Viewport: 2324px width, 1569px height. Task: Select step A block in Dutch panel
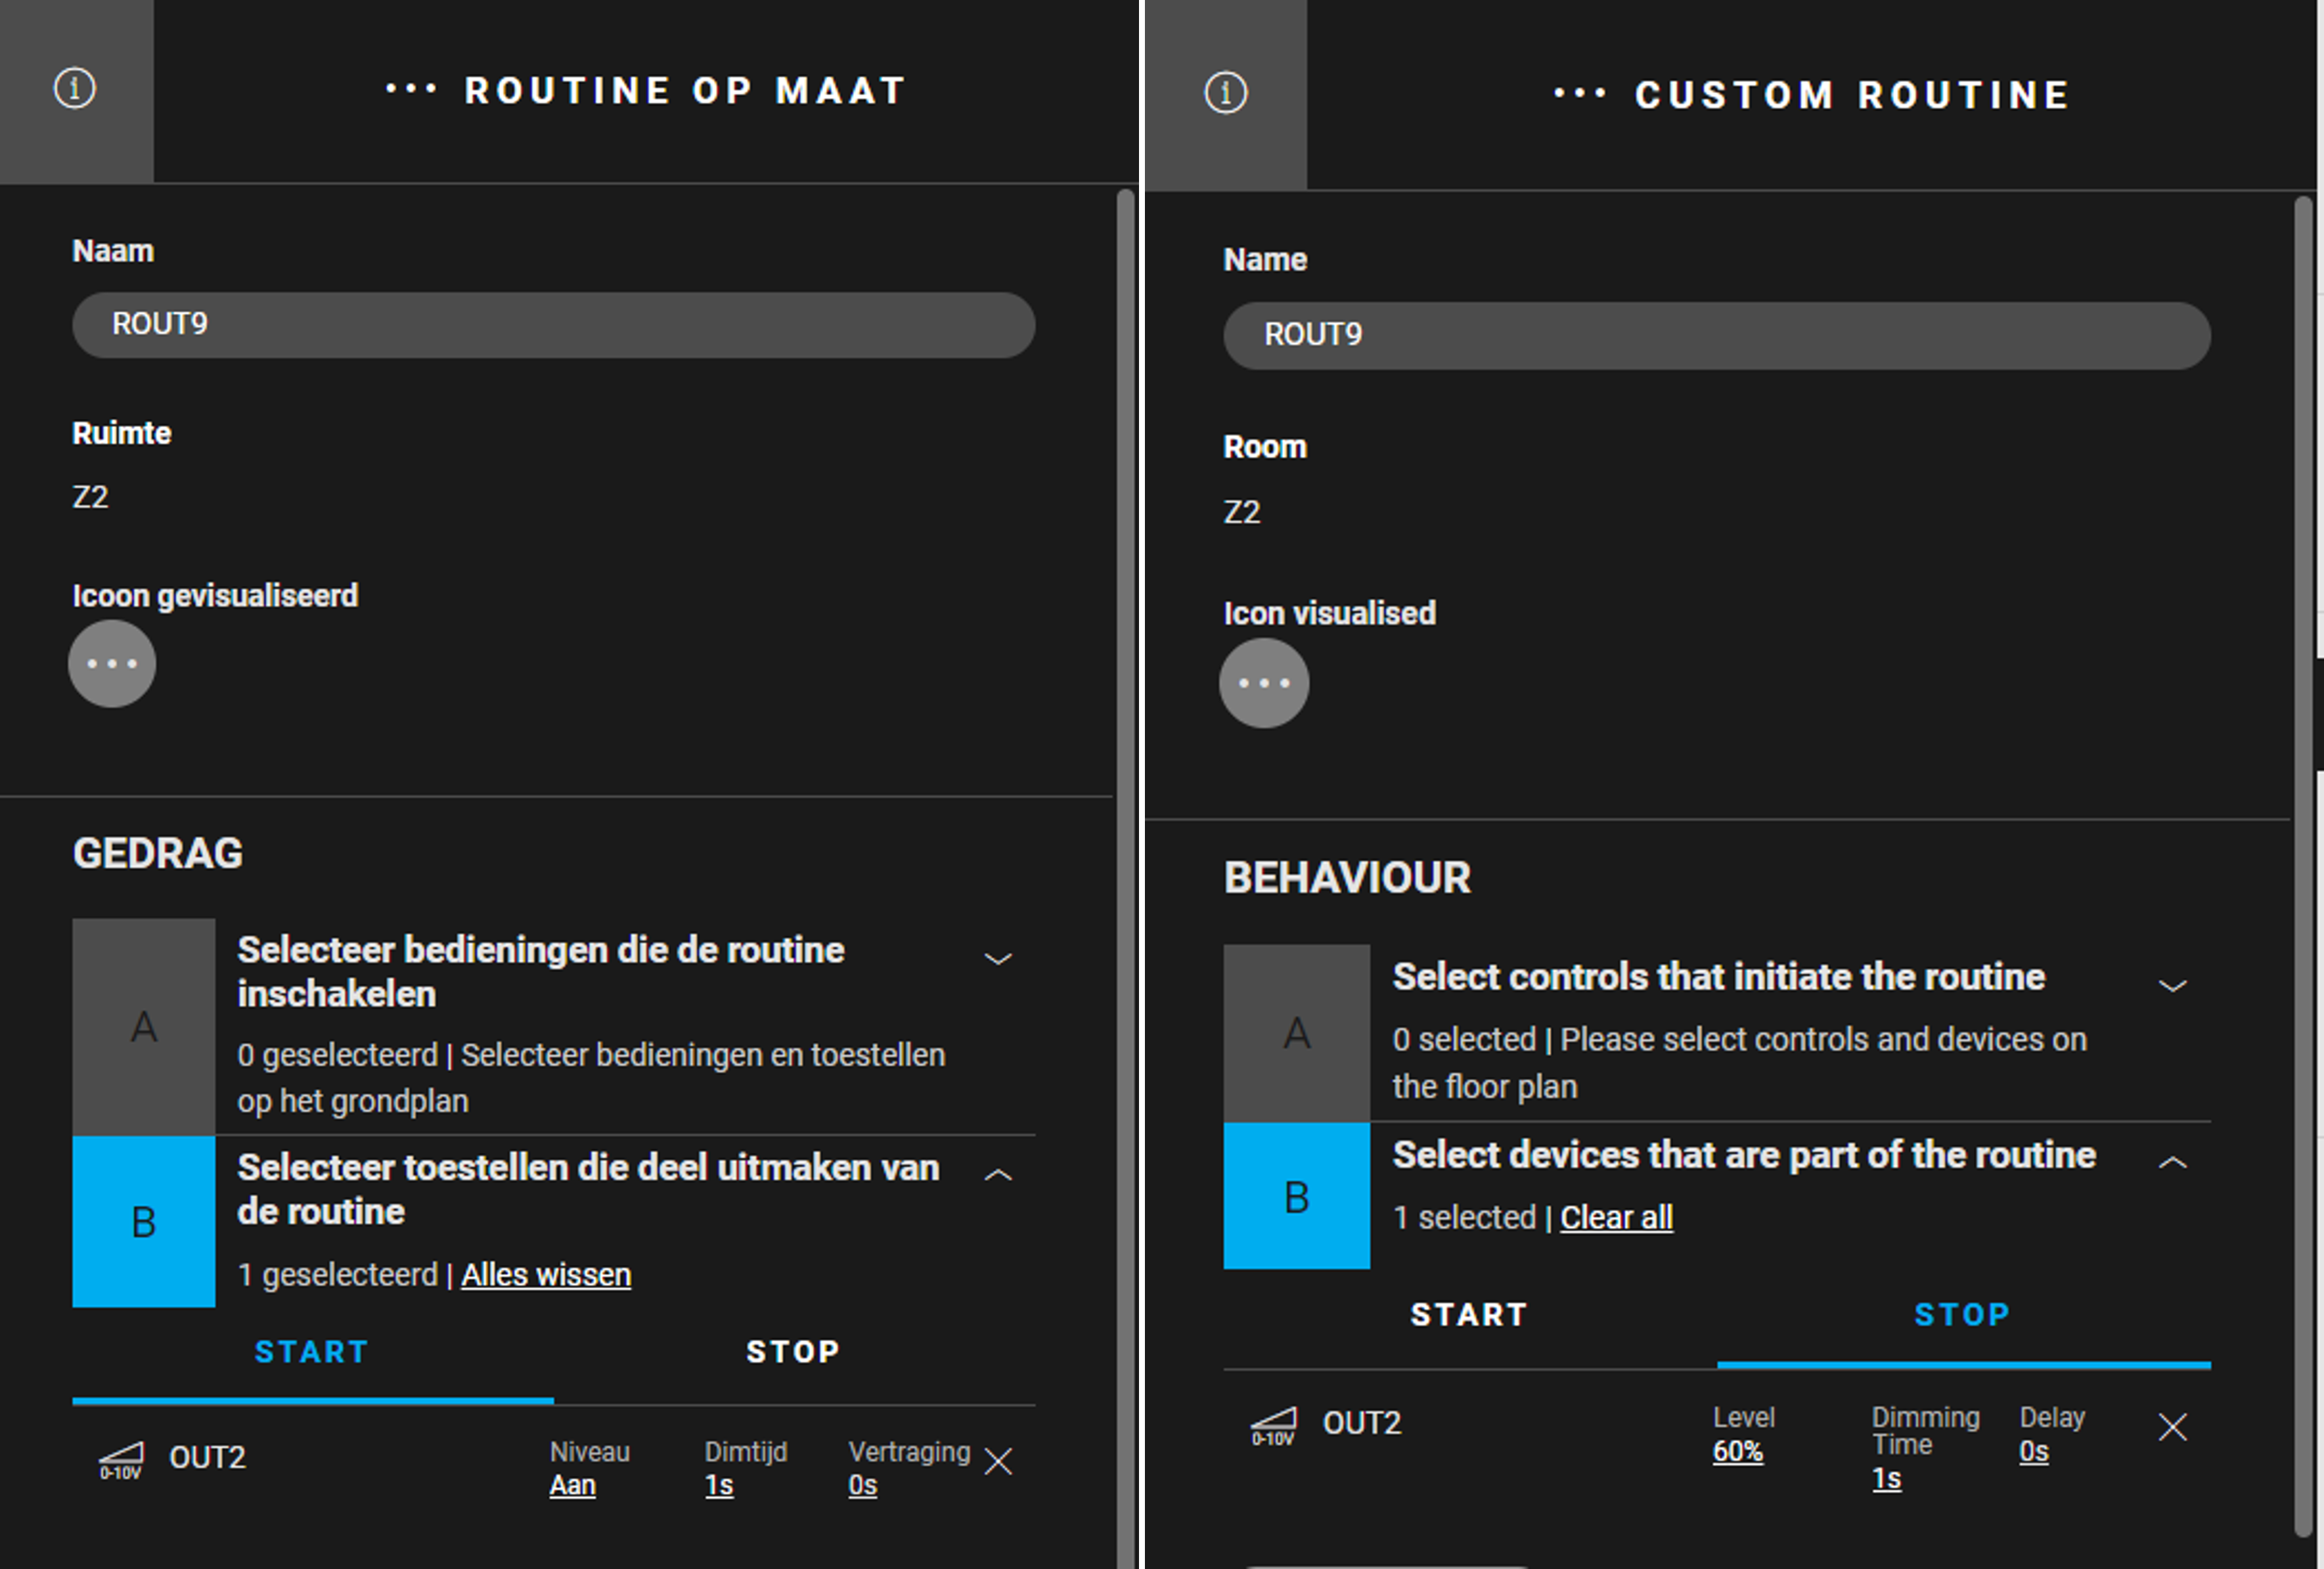tap(144, 1027)
